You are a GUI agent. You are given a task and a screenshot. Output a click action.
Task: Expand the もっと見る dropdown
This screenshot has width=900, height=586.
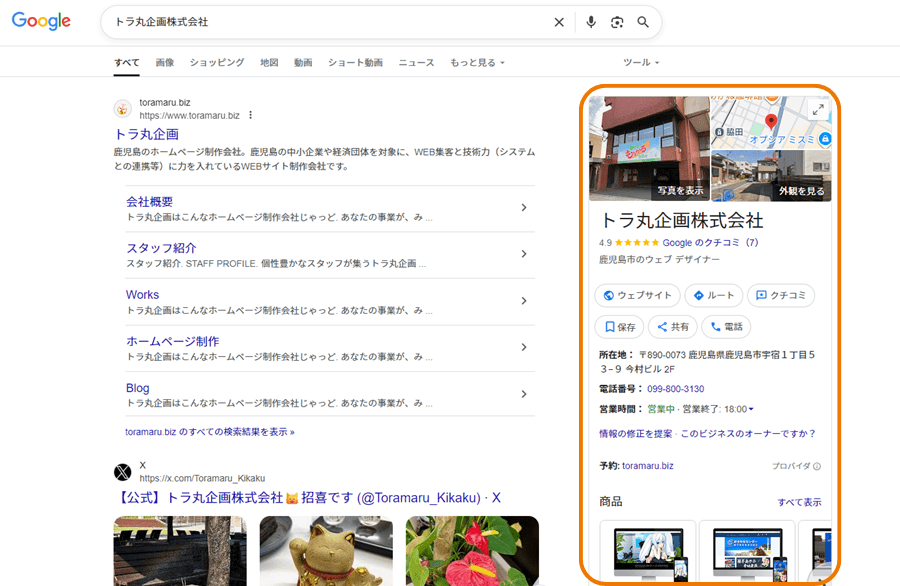pos(477,63)
